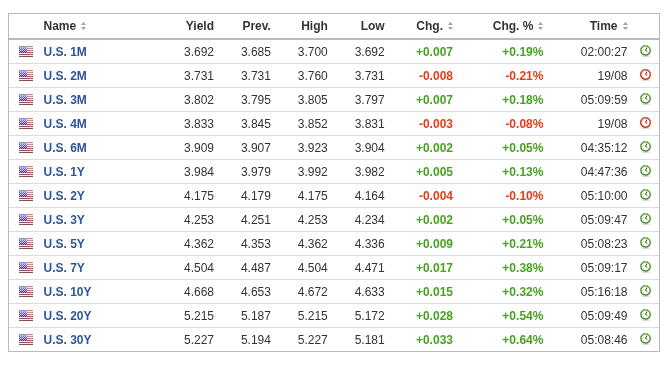
Task: Select the 02:00:27 time in U.S. 1M row
Action: (604, 52)
